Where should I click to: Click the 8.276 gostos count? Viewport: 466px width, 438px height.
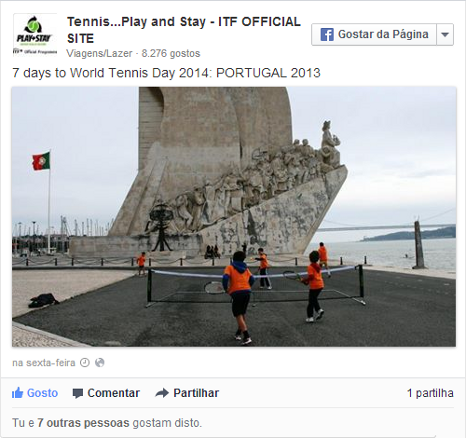point(171,53)
